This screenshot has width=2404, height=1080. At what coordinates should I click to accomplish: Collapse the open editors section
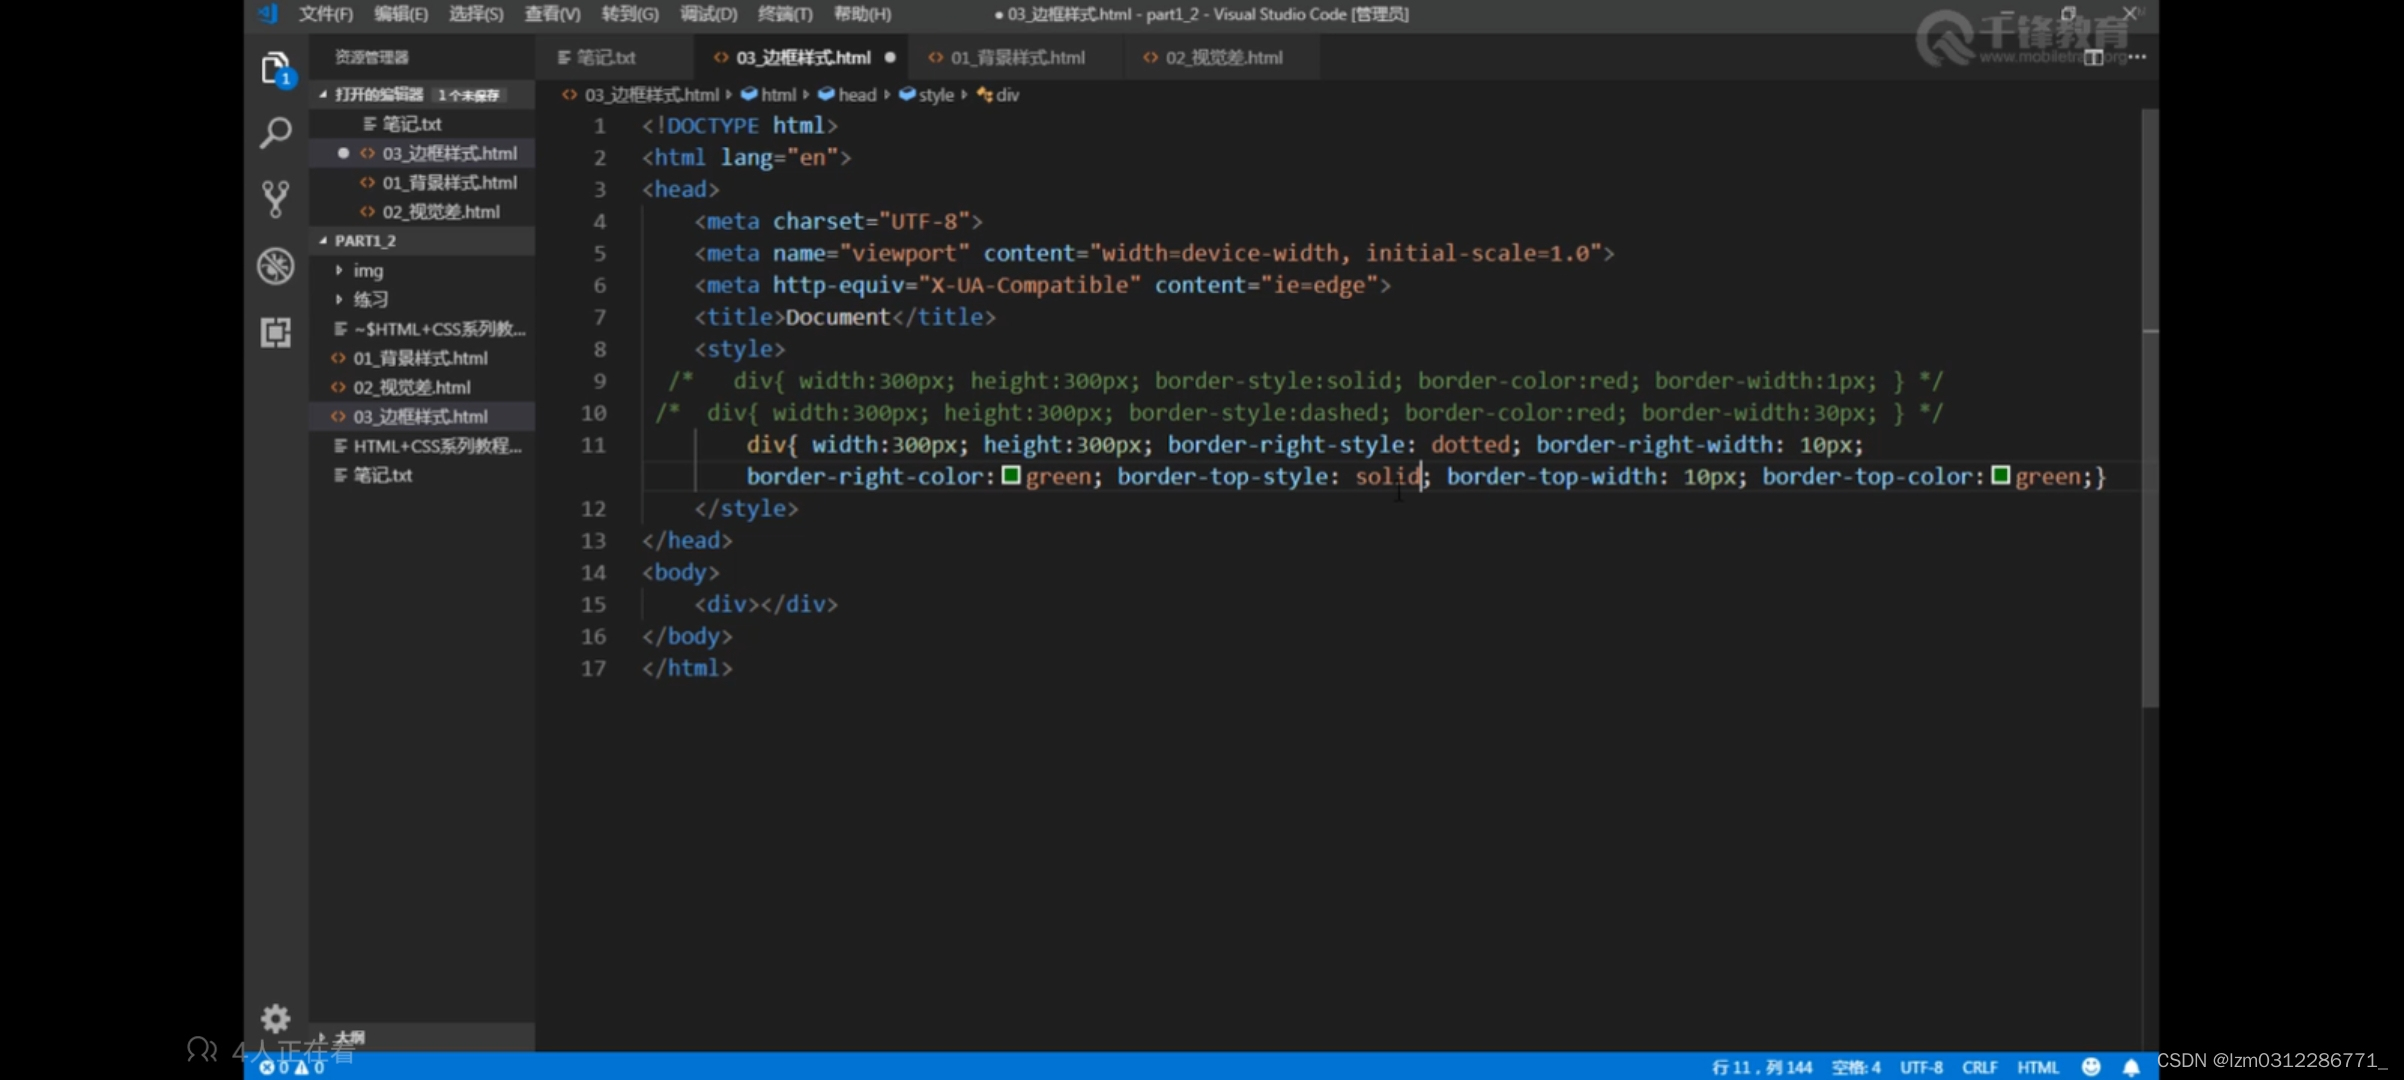322,94
